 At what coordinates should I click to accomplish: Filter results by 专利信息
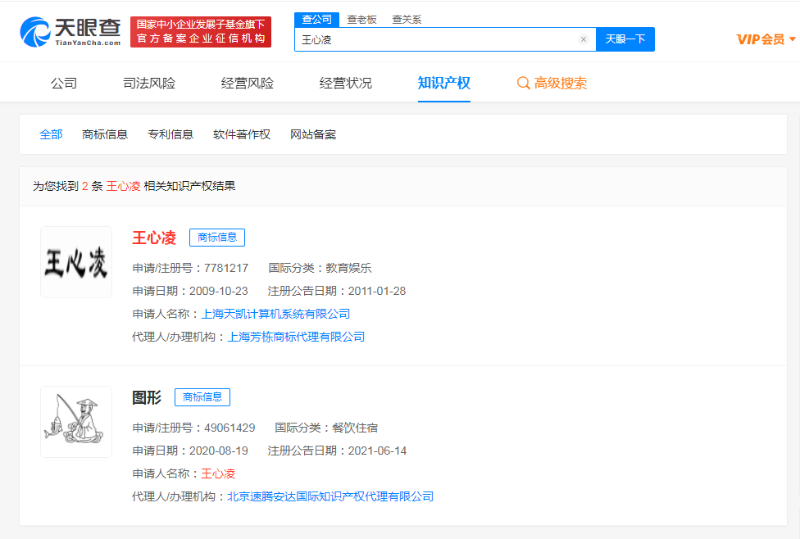170,134
